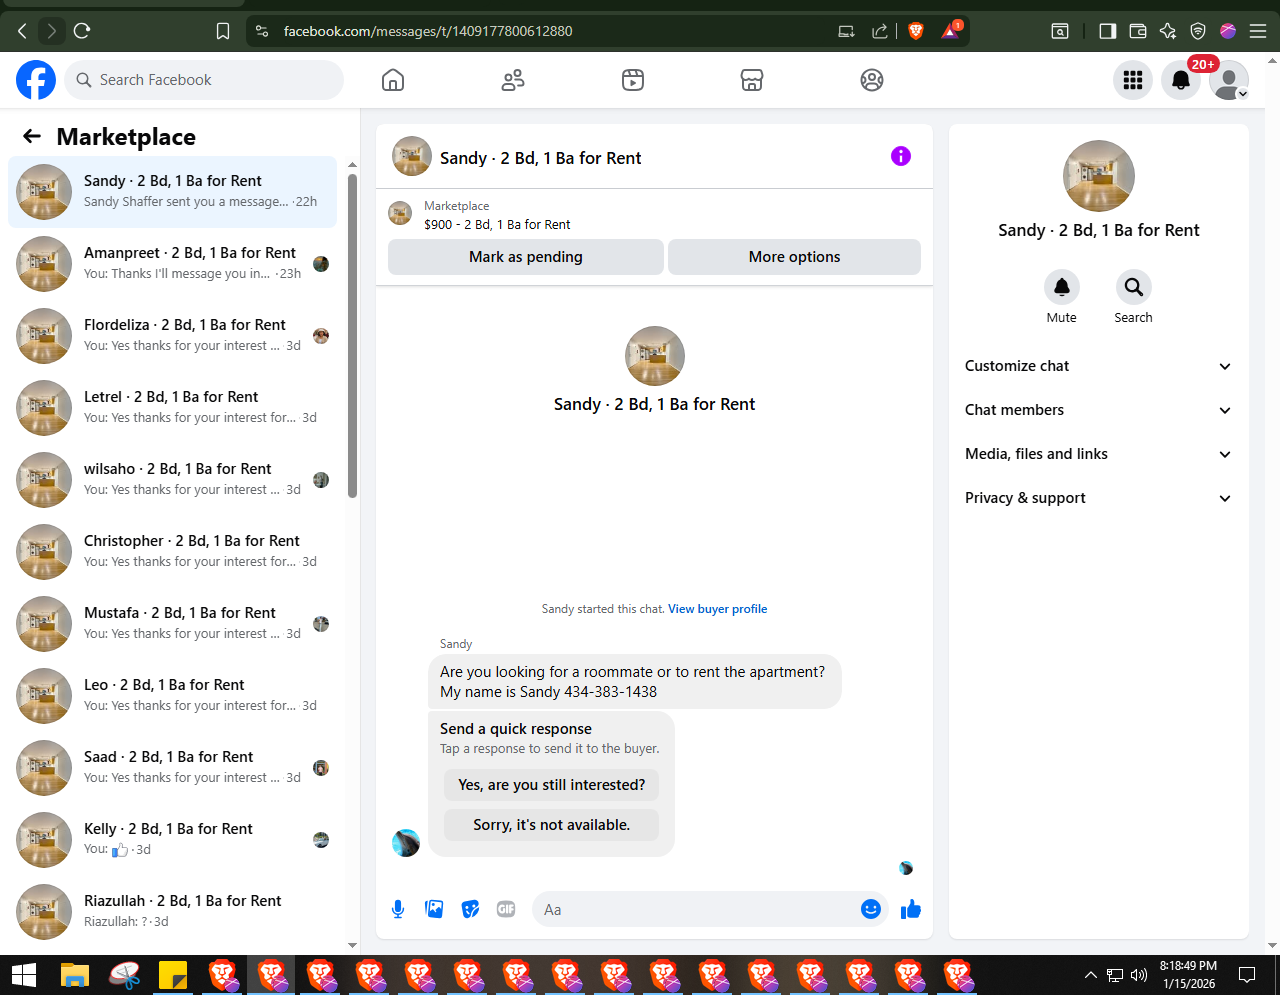Expand Chat members section

[1098, 410]
